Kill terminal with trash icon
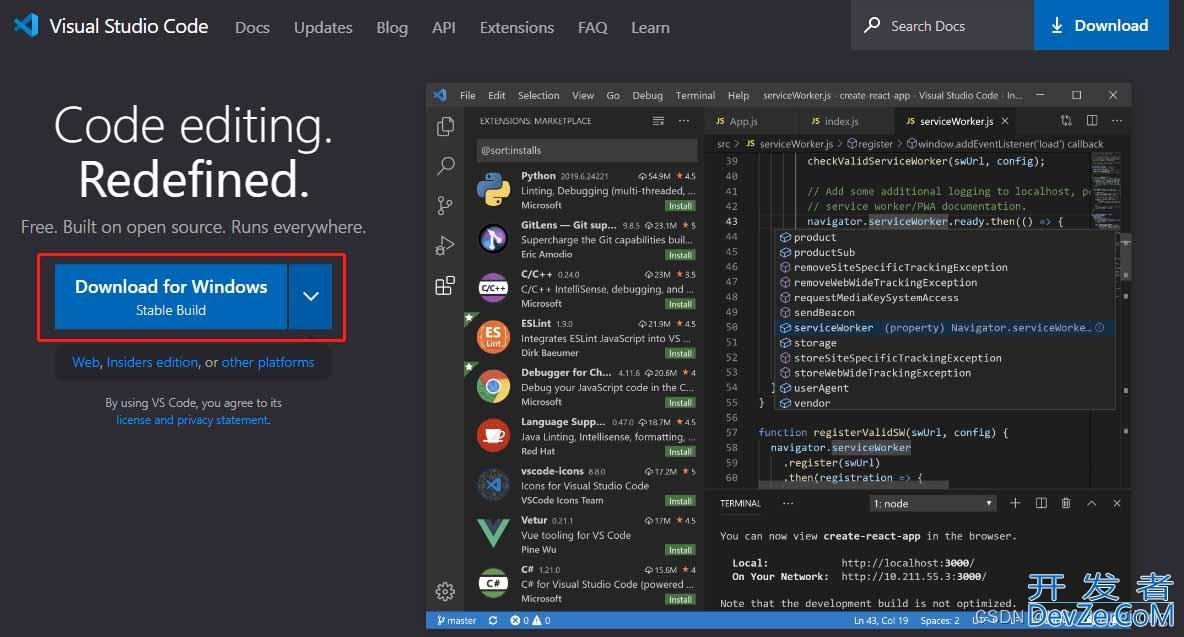1184x637 pixels. tap(1065, 503)
